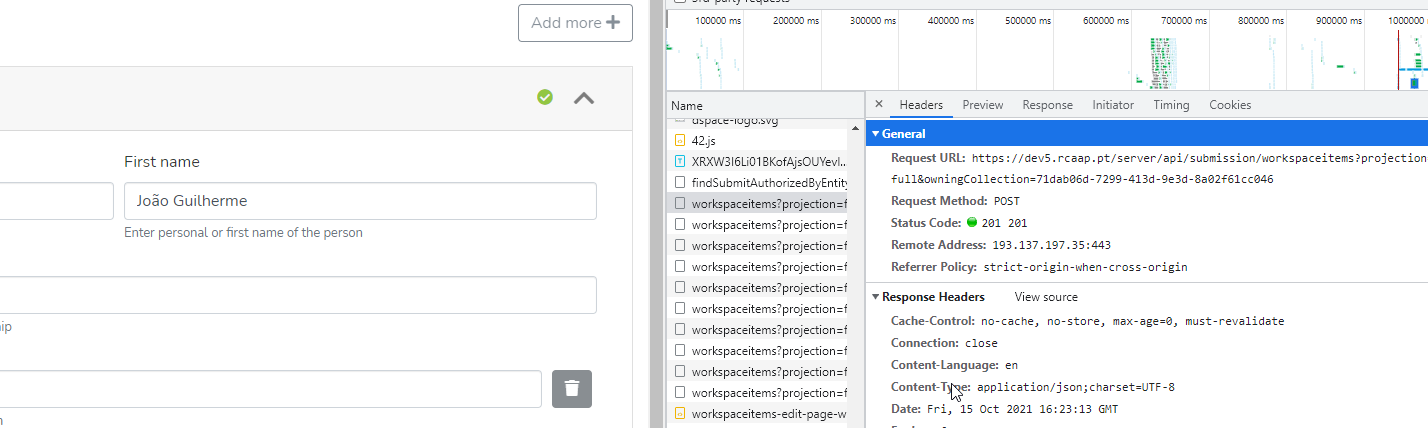Select the 42.js request row

tap(756, 141)
